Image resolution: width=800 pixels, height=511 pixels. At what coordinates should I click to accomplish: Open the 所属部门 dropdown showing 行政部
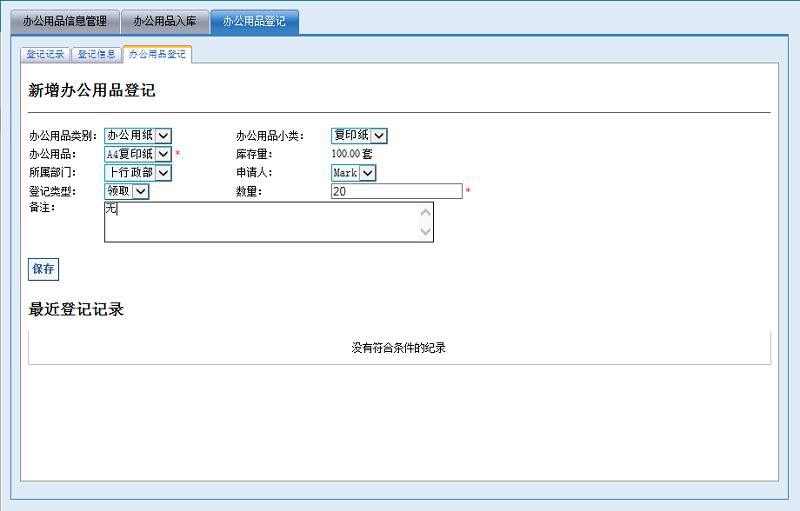(x=138, y=173)
